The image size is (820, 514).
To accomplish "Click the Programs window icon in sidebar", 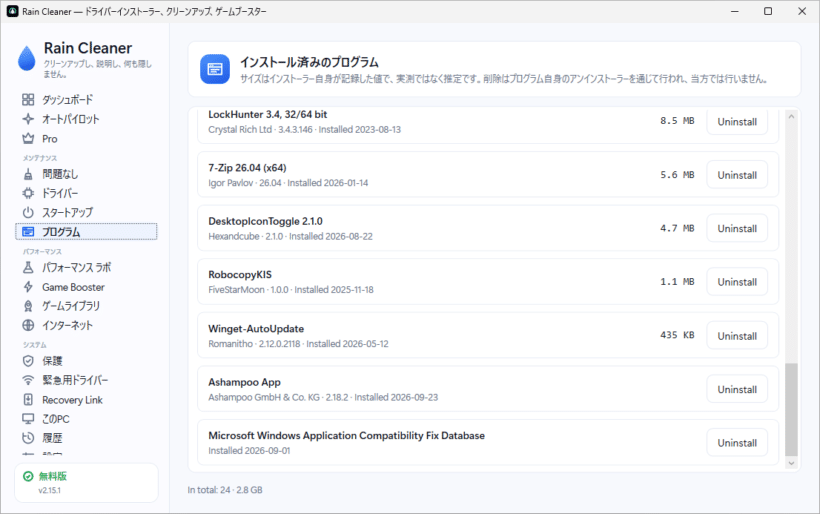I will point(28,232).
